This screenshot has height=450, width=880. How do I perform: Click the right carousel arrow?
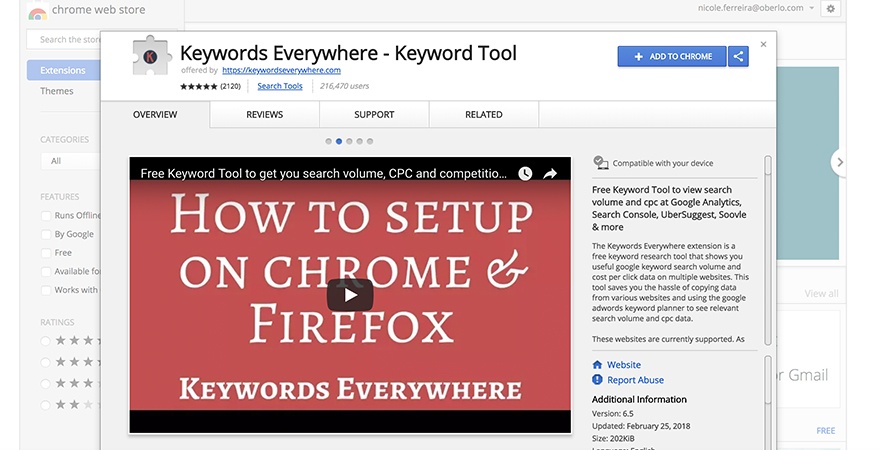[x=839, y=162]
